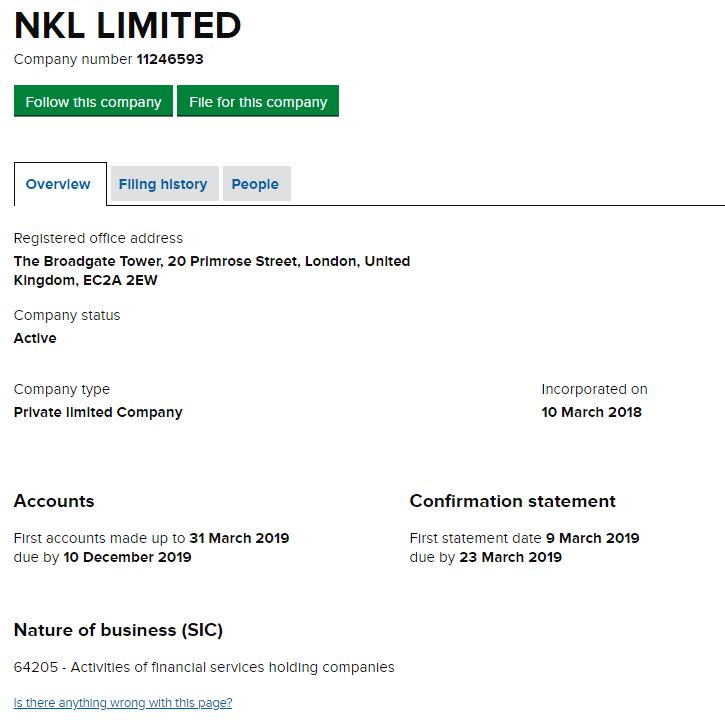Screen dimensions: 725x722
Task: Click the company number 11246593
Action: 170,59
